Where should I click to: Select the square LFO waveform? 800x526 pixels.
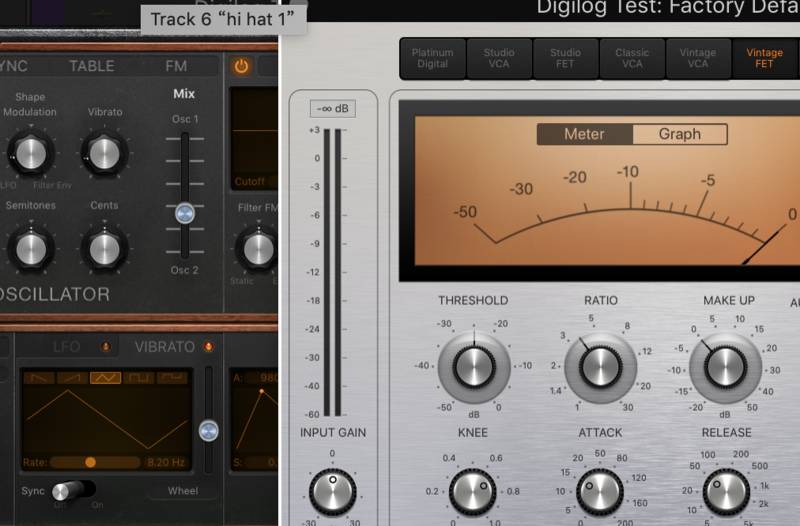[x=138, y=377]
